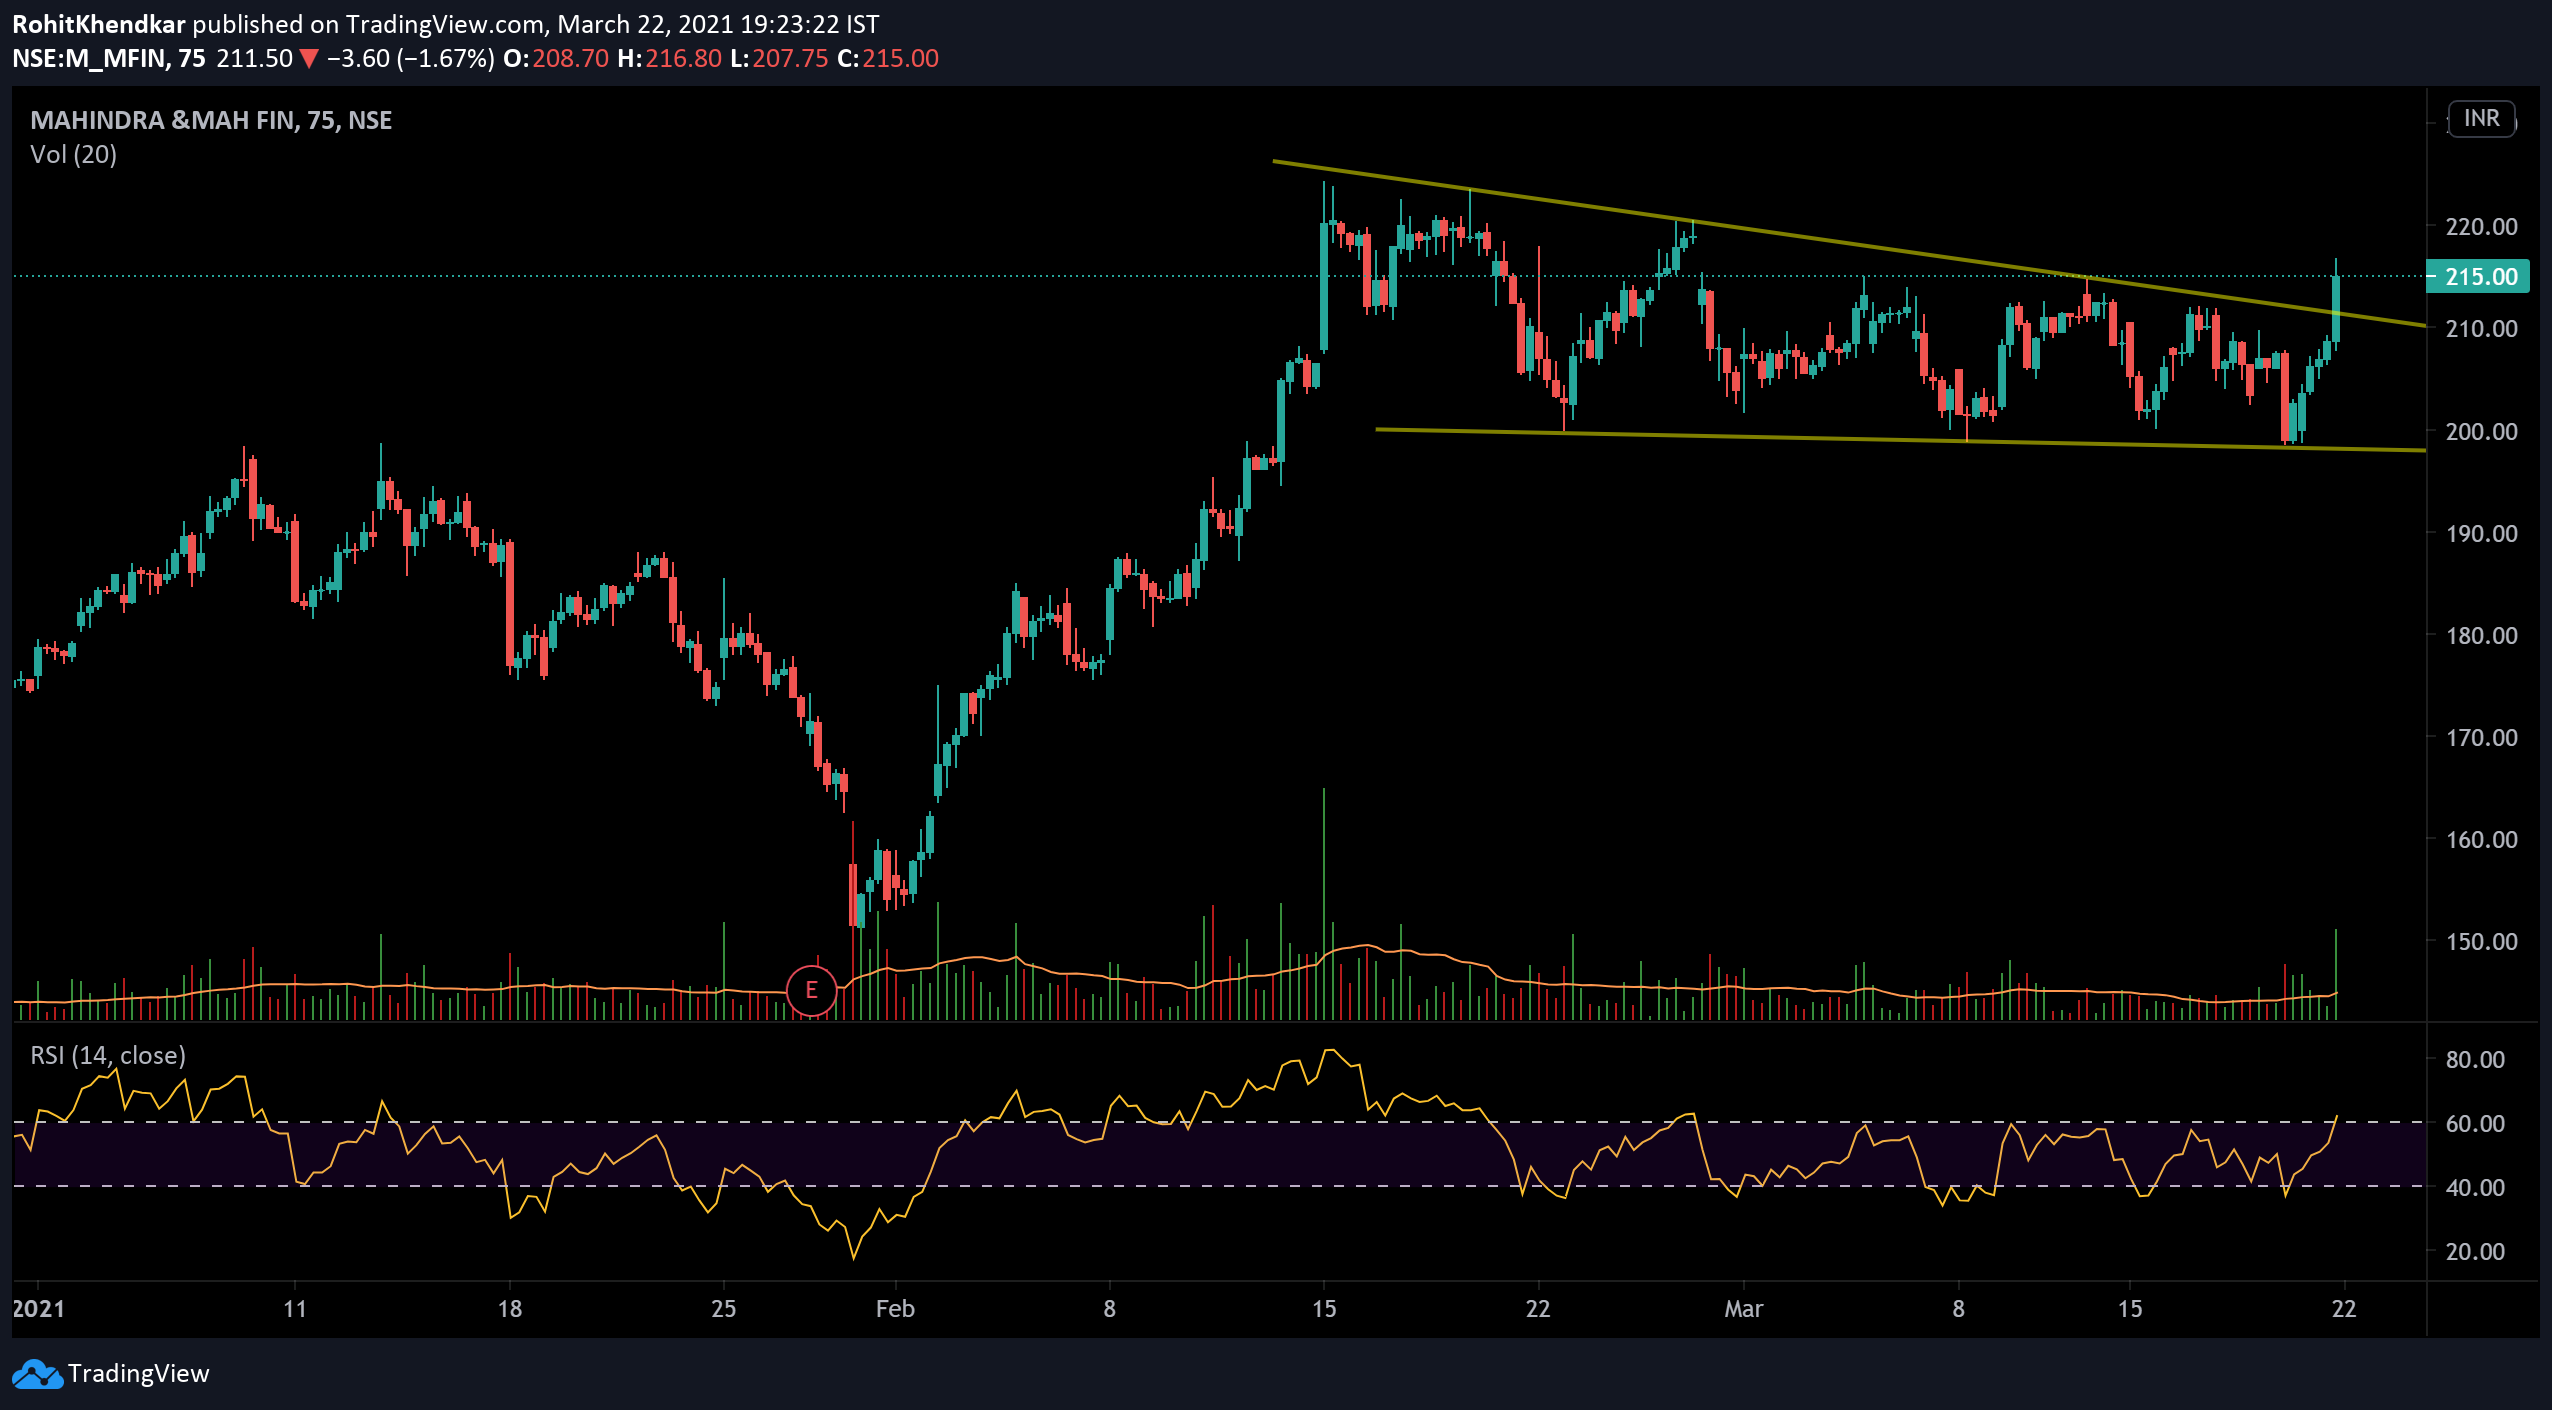Click the time axis label 11

(x=295, y=1309)
